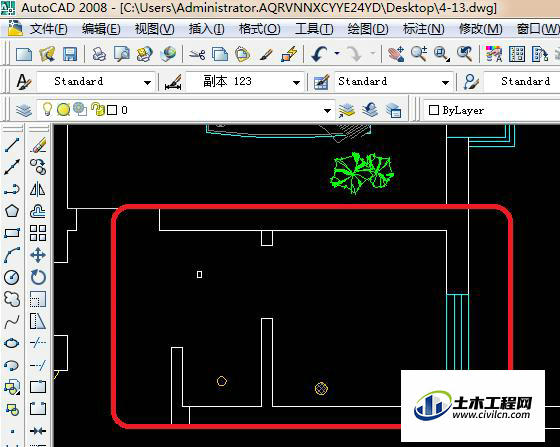Open the 绘图(D) menu

pos(368,29)
